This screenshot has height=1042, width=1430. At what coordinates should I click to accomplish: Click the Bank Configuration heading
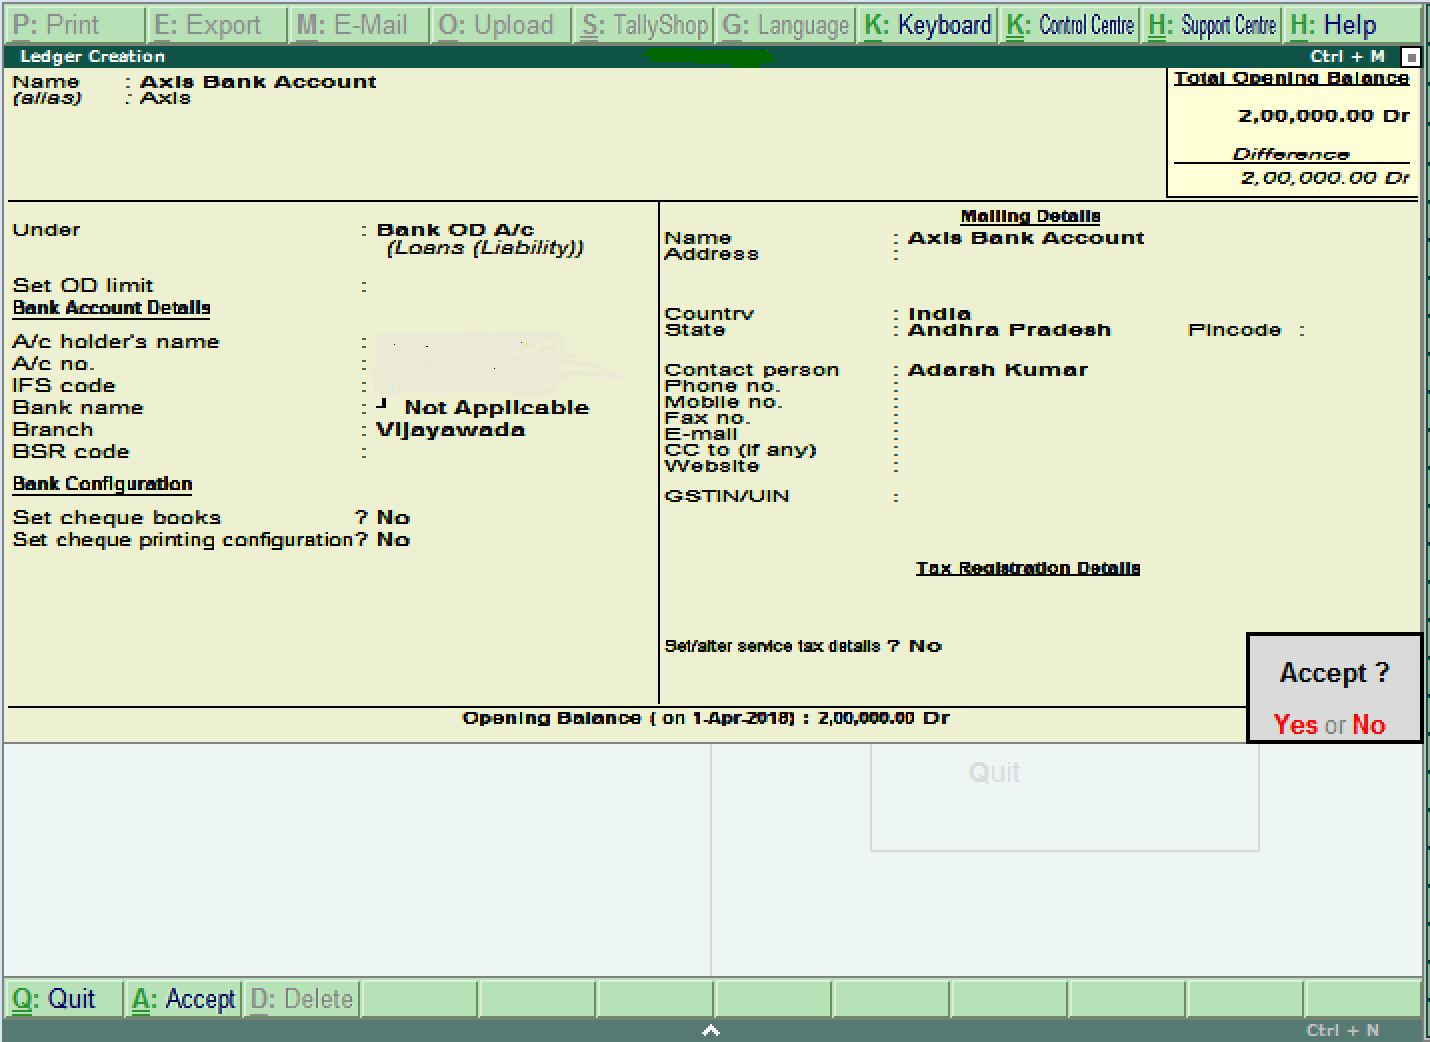[102, 484]
